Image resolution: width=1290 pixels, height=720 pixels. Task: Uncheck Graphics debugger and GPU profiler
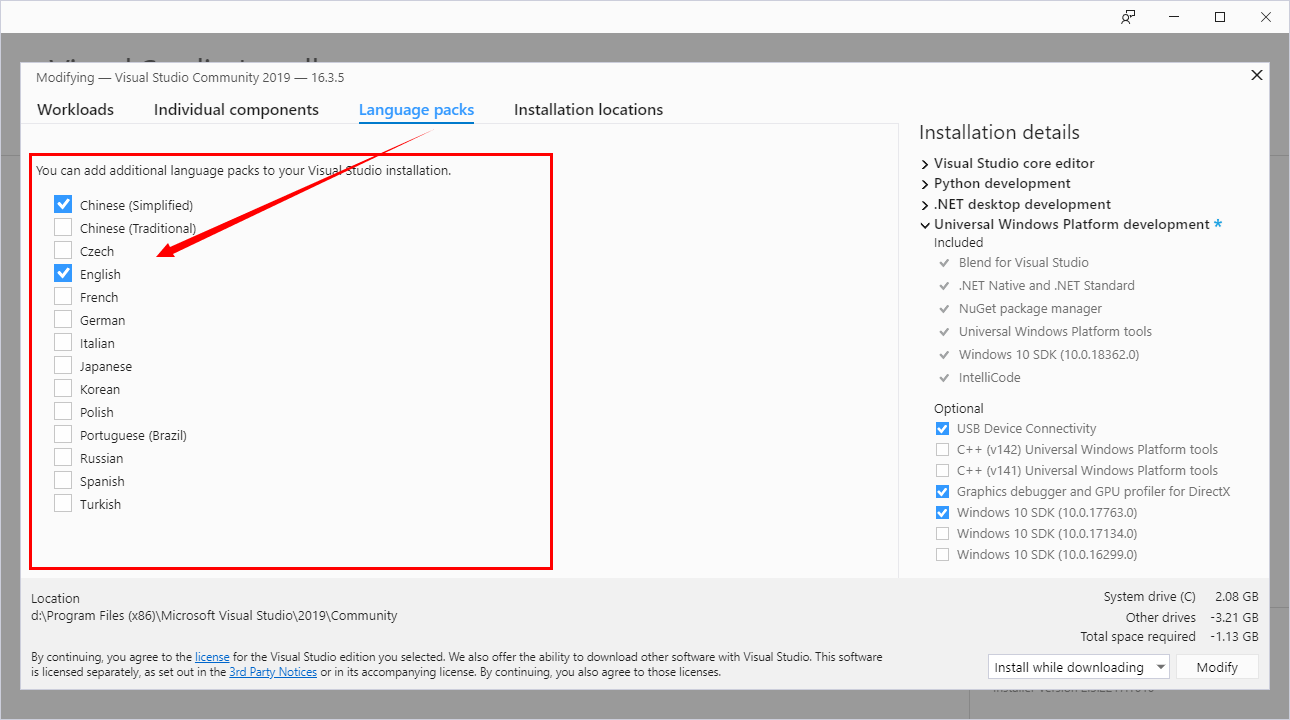coord(942,492)
